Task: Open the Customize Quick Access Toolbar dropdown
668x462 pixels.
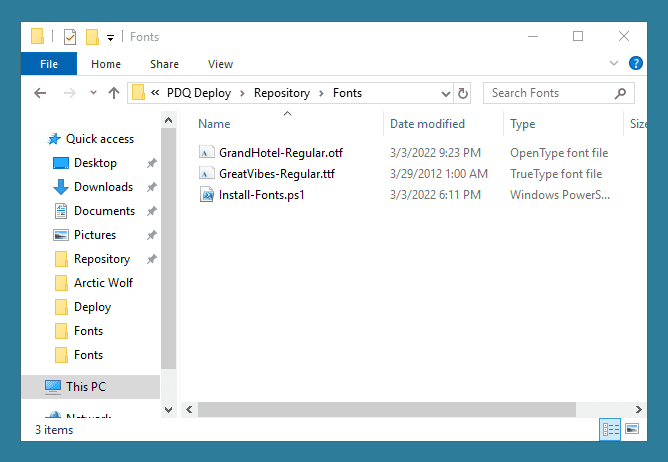Action: point(110,38)
